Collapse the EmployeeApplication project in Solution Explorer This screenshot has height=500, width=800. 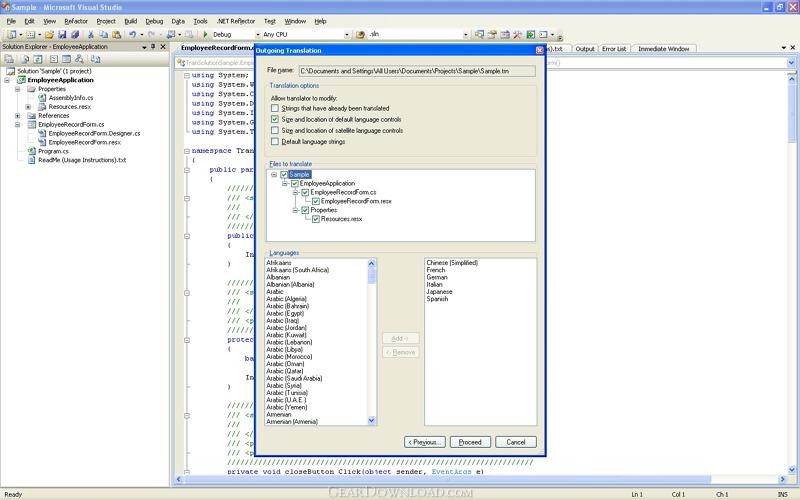(x=7, y=80)
